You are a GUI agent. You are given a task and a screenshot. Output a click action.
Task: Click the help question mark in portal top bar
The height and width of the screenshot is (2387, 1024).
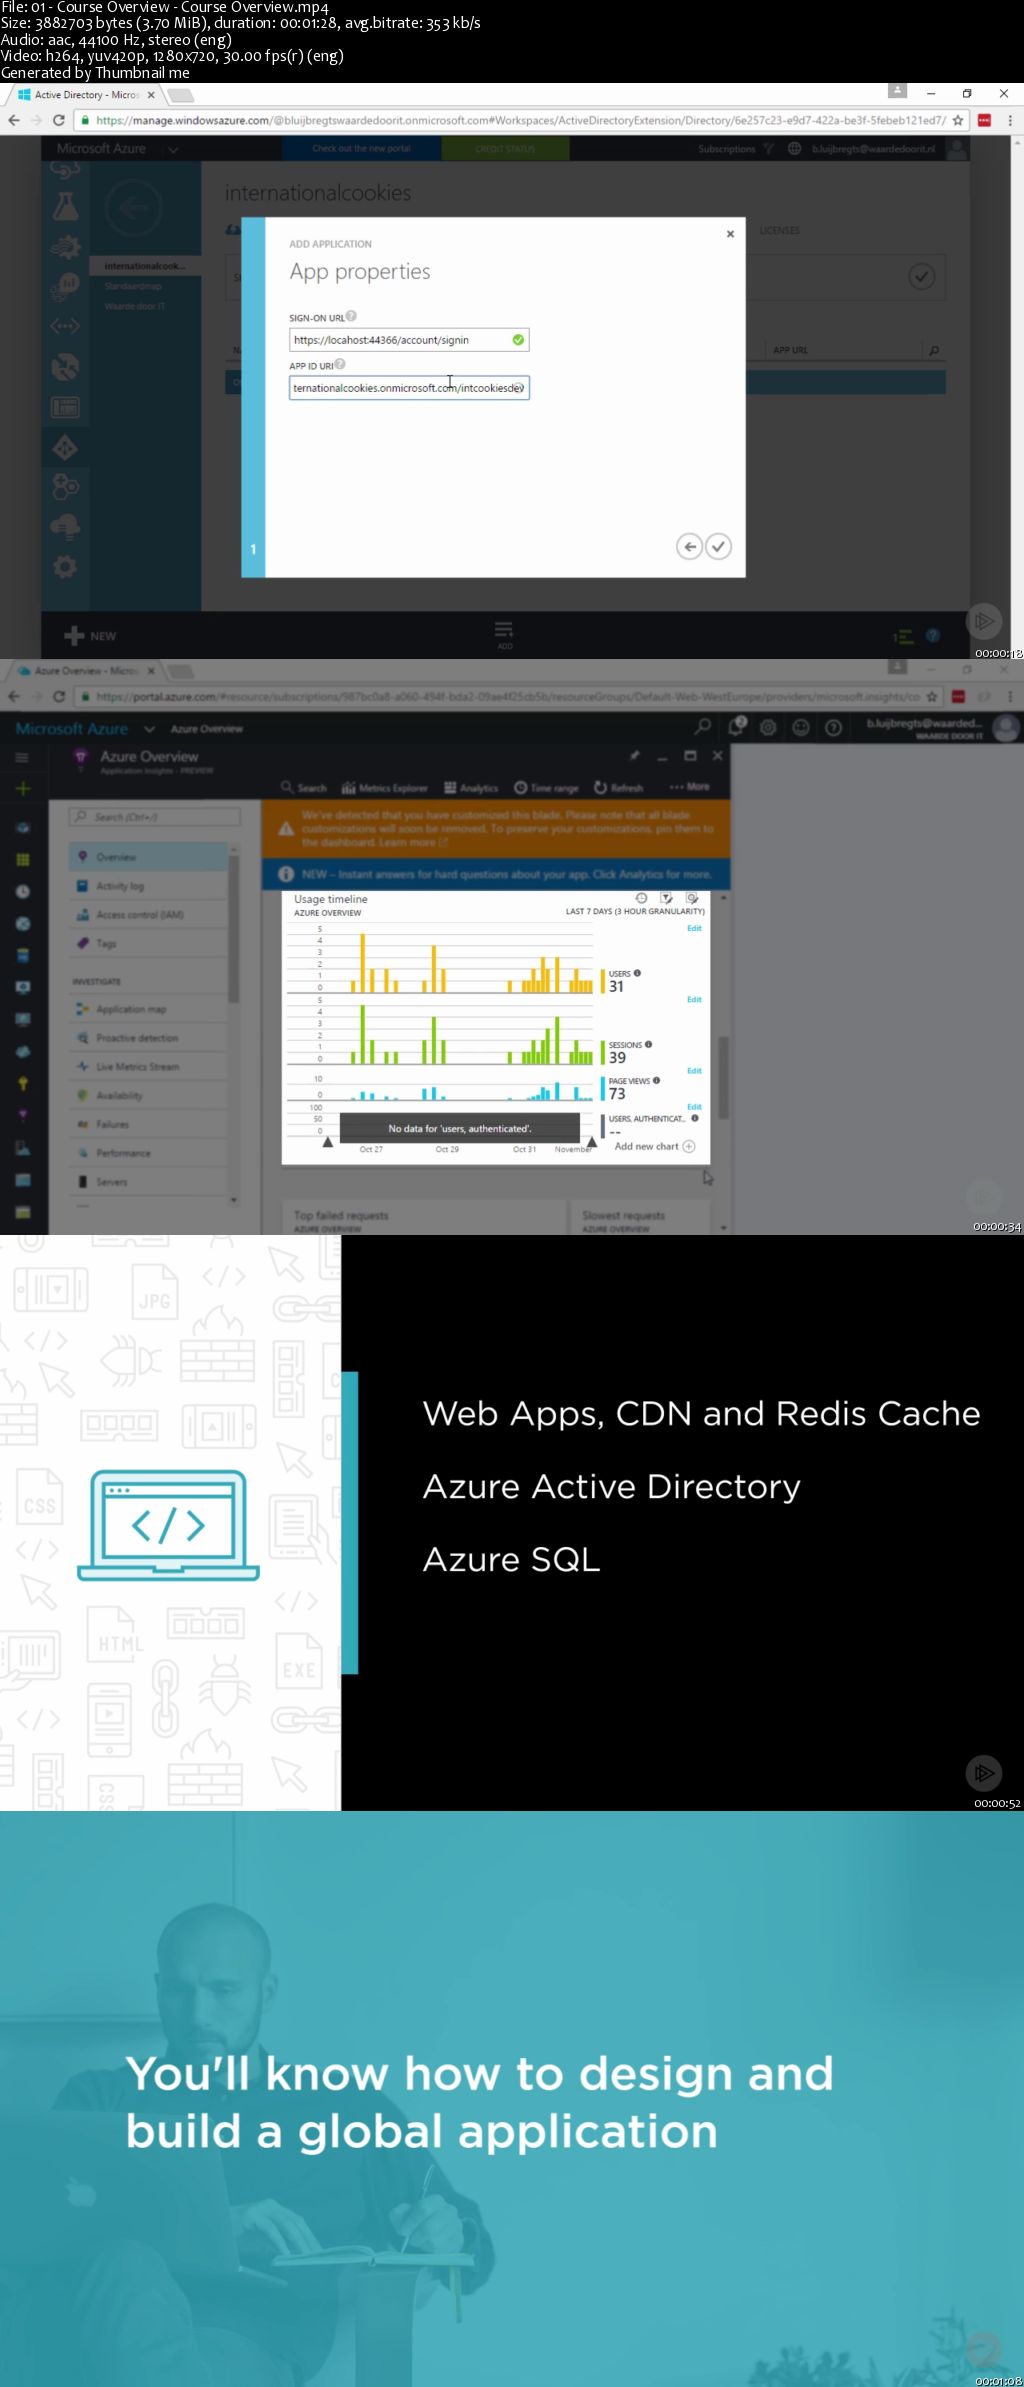click(833, 727)
